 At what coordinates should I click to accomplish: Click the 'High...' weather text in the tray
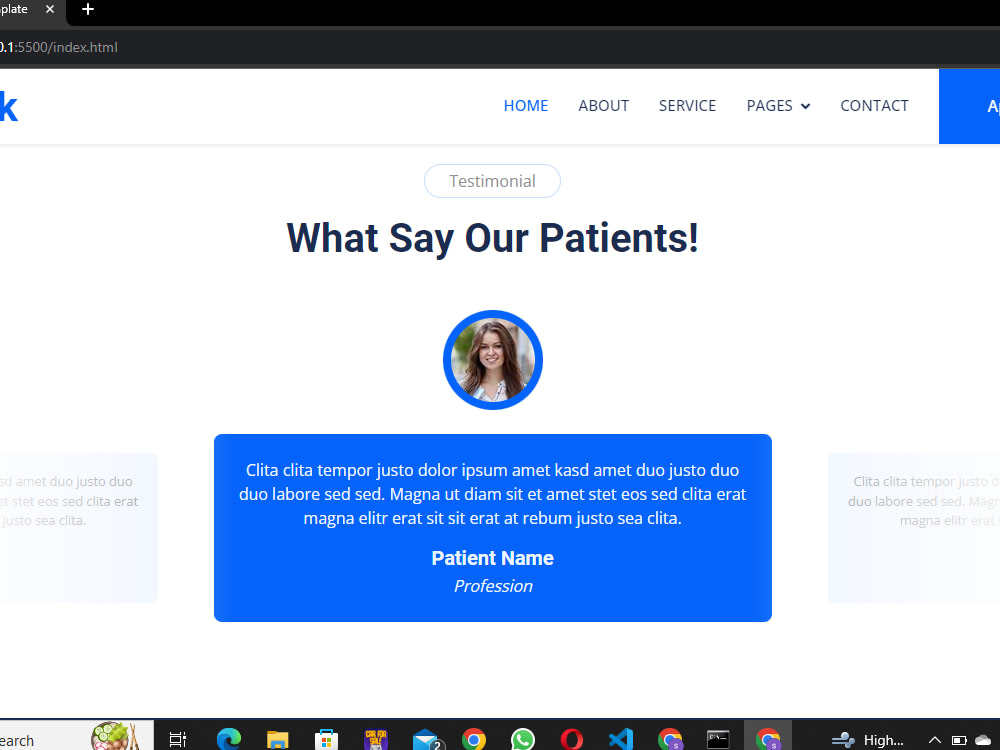coord(883,740)
